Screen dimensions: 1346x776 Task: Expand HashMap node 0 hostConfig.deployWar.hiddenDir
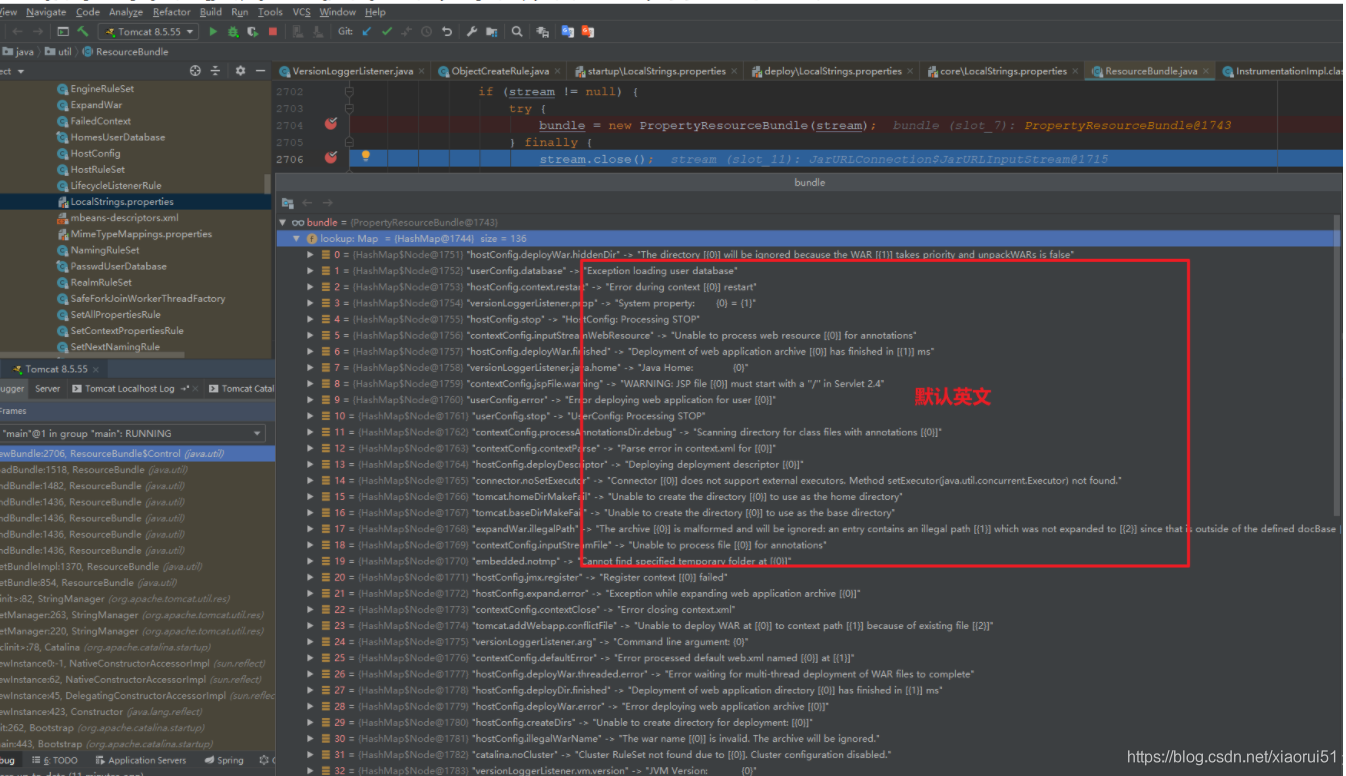(x=311, y=255)
